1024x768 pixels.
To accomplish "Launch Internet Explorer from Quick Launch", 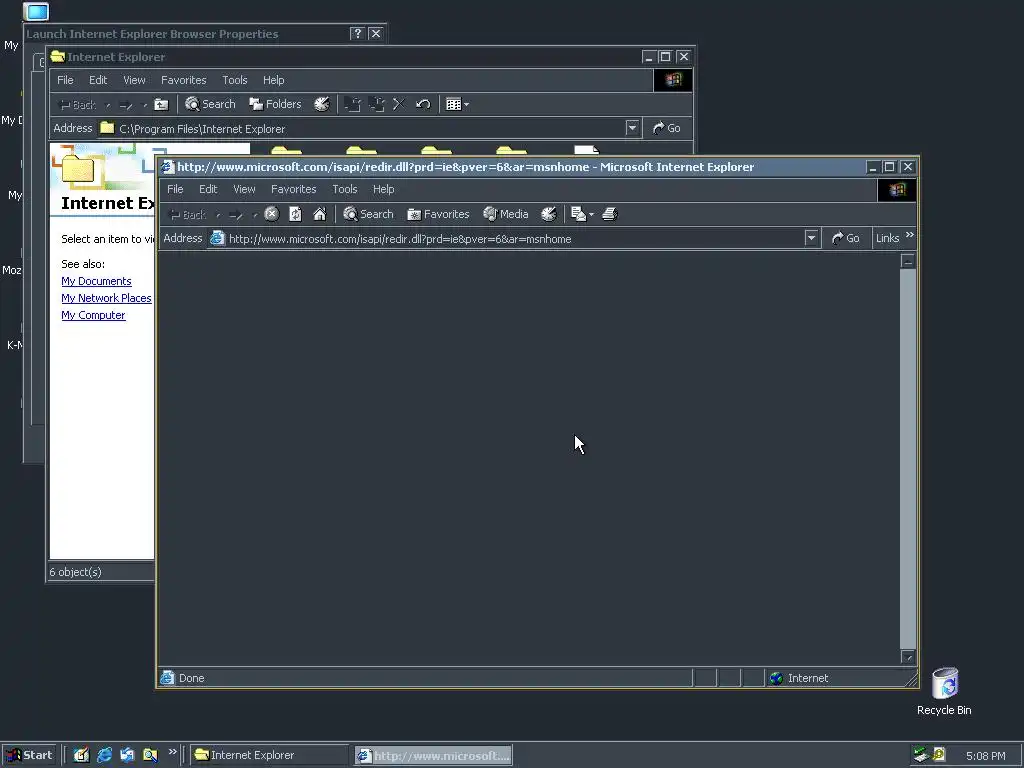I will tap(104, 755).
